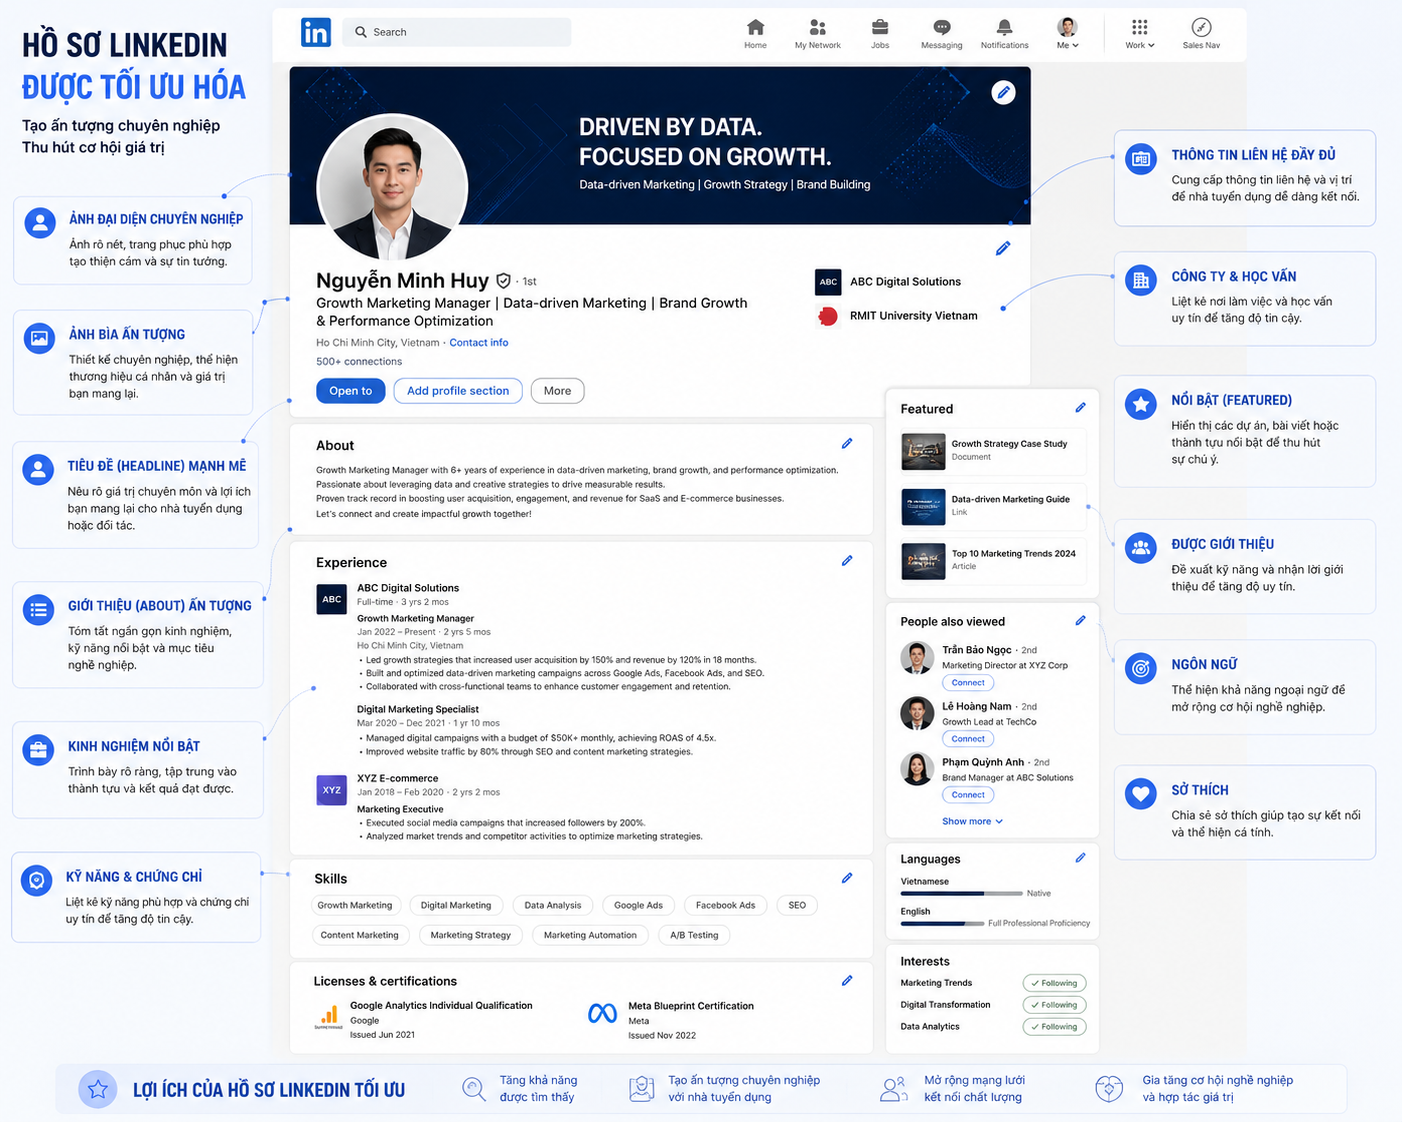Click Add profile section button

pos(458,391)
